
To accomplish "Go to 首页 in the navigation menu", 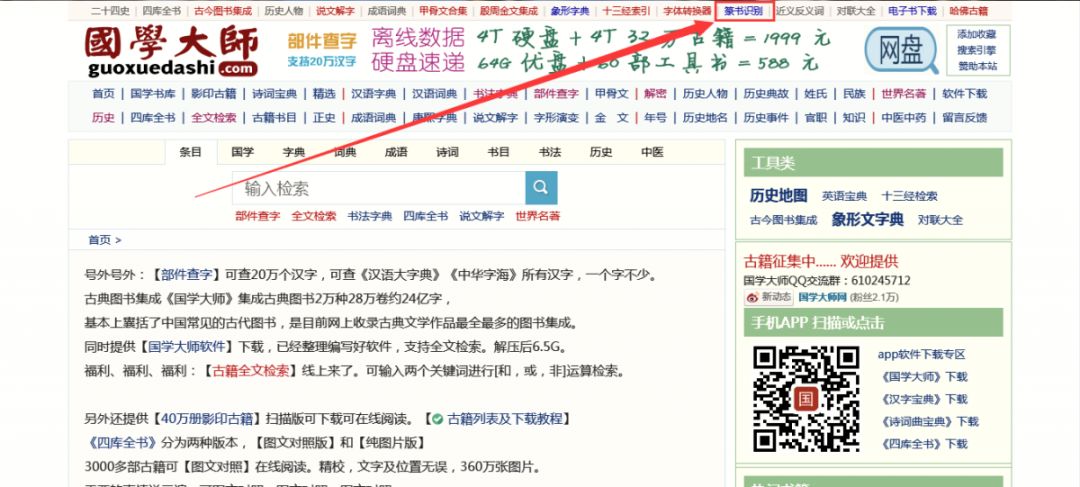I will (x=103, y=94).
